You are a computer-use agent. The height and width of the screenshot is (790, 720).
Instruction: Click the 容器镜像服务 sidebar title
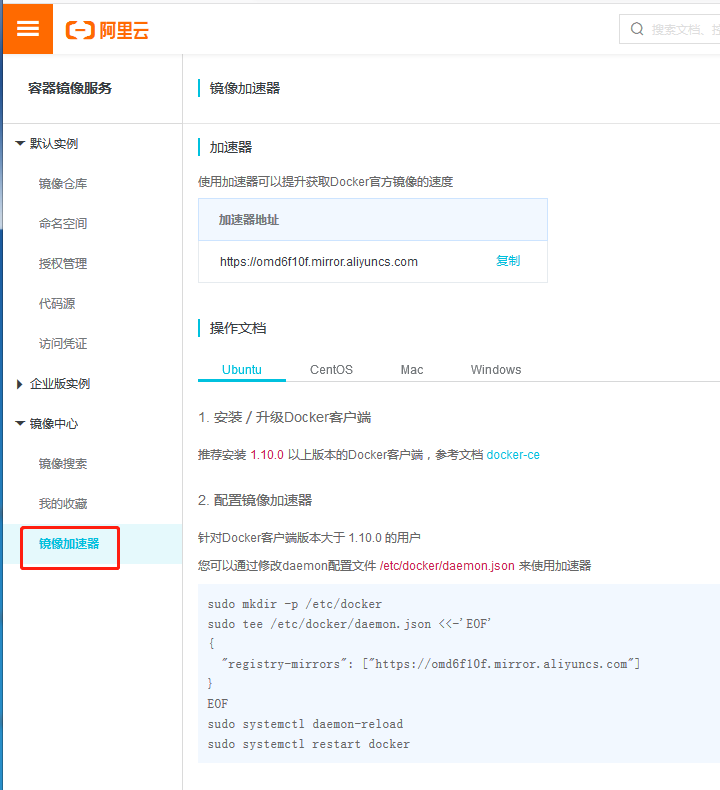(70, 88)
